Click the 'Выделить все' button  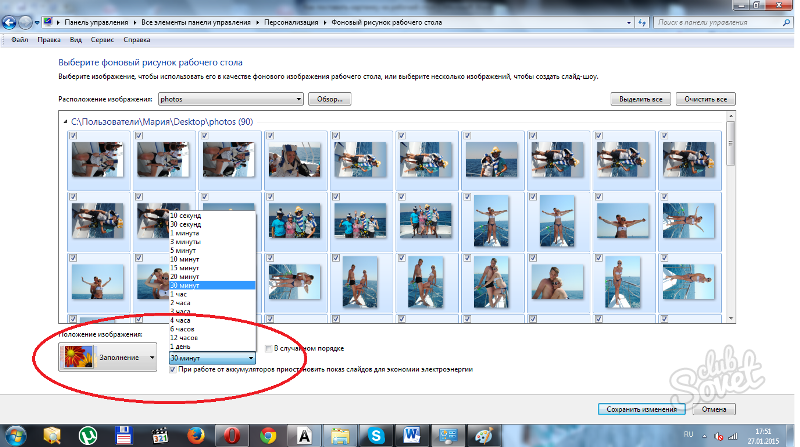click(x=639, y=100)
